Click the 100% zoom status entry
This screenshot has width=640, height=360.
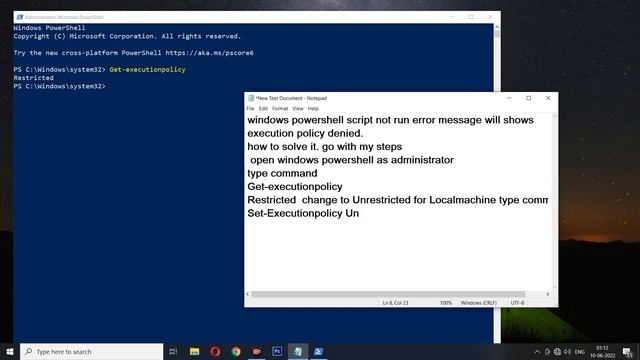(446, 303)
